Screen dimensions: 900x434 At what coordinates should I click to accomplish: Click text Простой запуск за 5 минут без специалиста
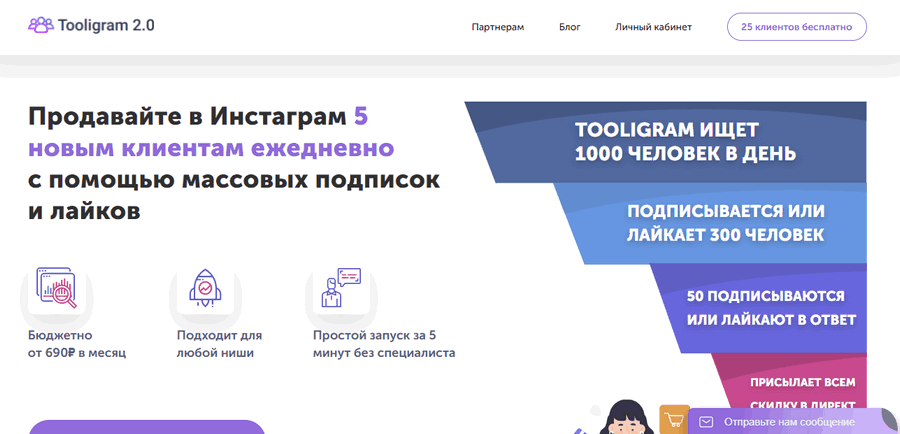(384, 344)
